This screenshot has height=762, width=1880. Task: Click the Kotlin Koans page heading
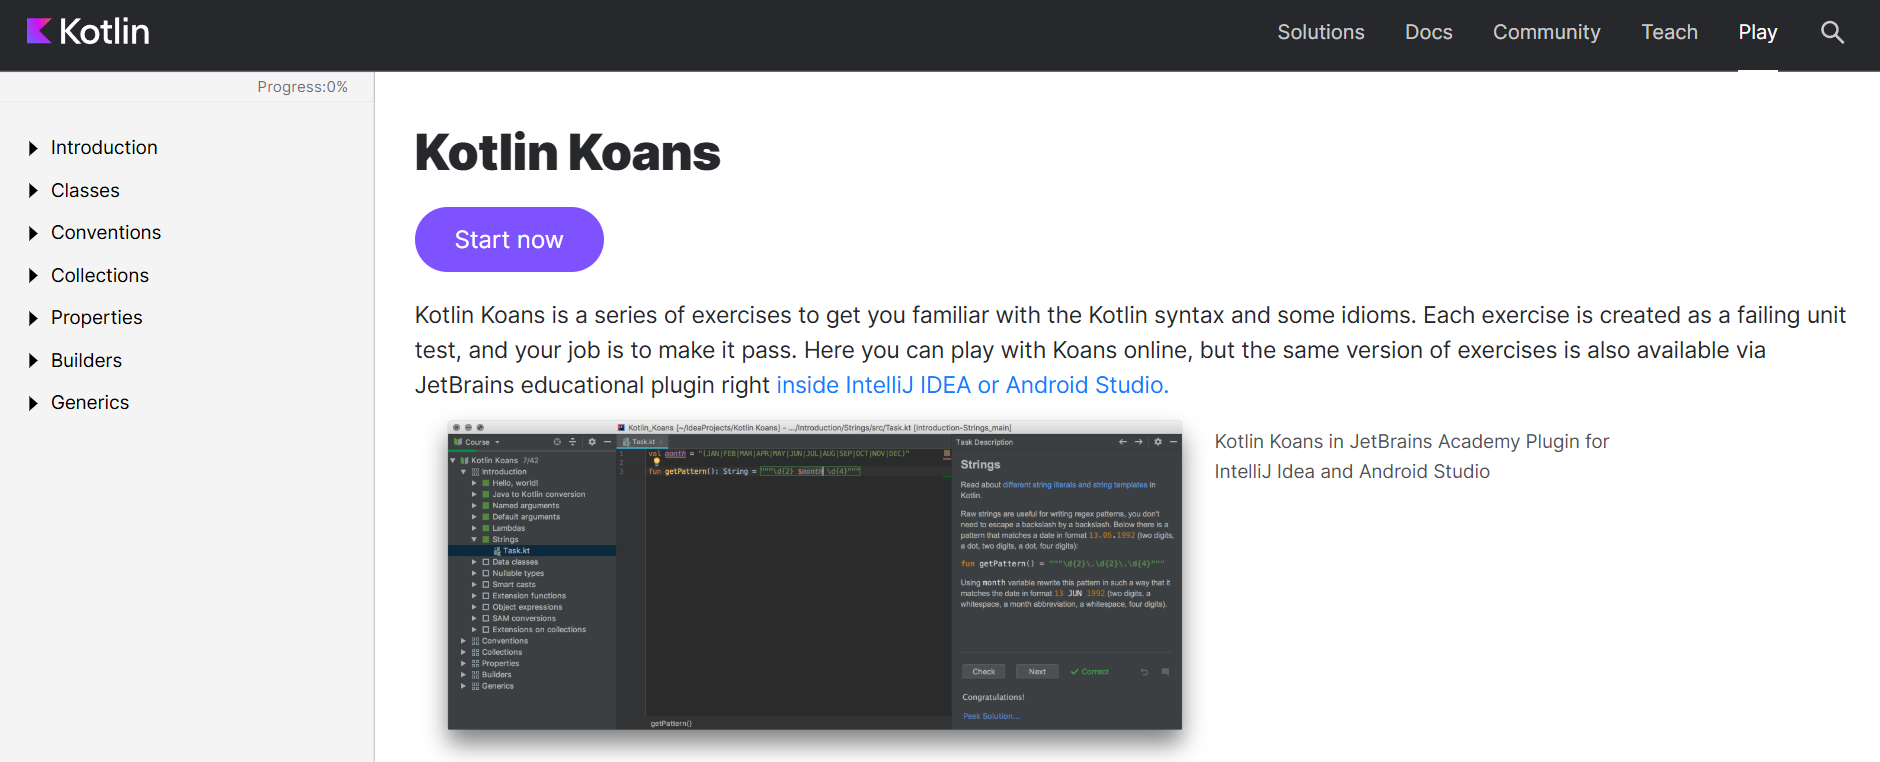click(567, 152)
